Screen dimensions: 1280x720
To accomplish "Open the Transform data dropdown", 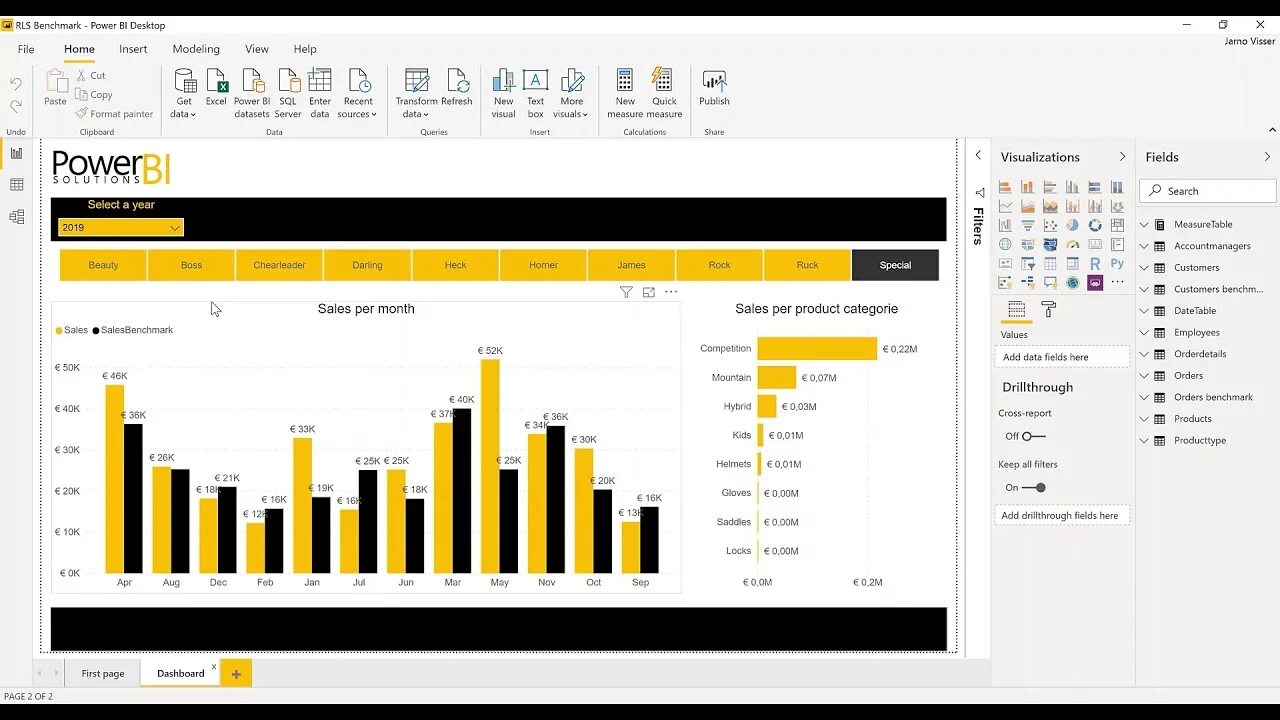I will [416, 94].
